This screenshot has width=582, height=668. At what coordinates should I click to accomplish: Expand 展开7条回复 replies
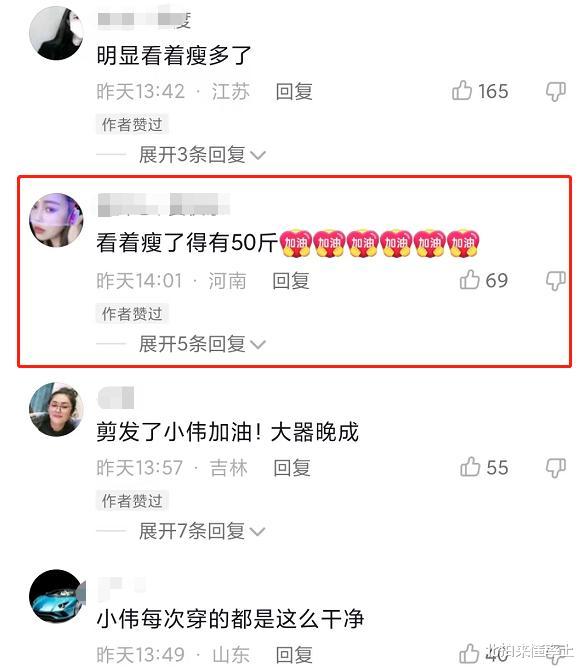202,531
